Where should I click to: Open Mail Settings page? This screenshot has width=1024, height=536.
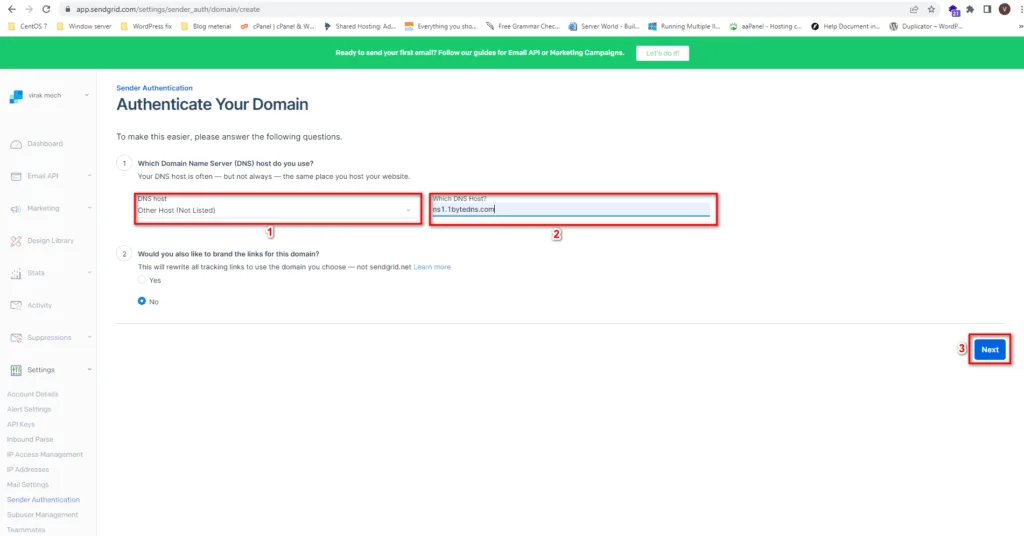27,484
